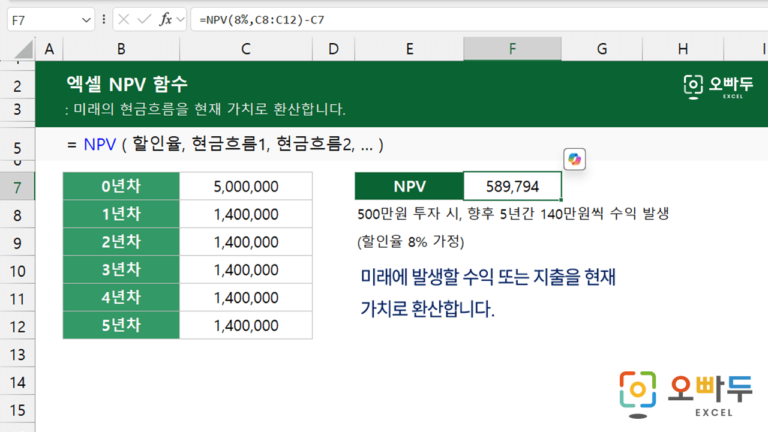Click the 1,400,000 cell in the 5년차 row
Viewport: 768px width, 432px height.
tap(246, 325)
